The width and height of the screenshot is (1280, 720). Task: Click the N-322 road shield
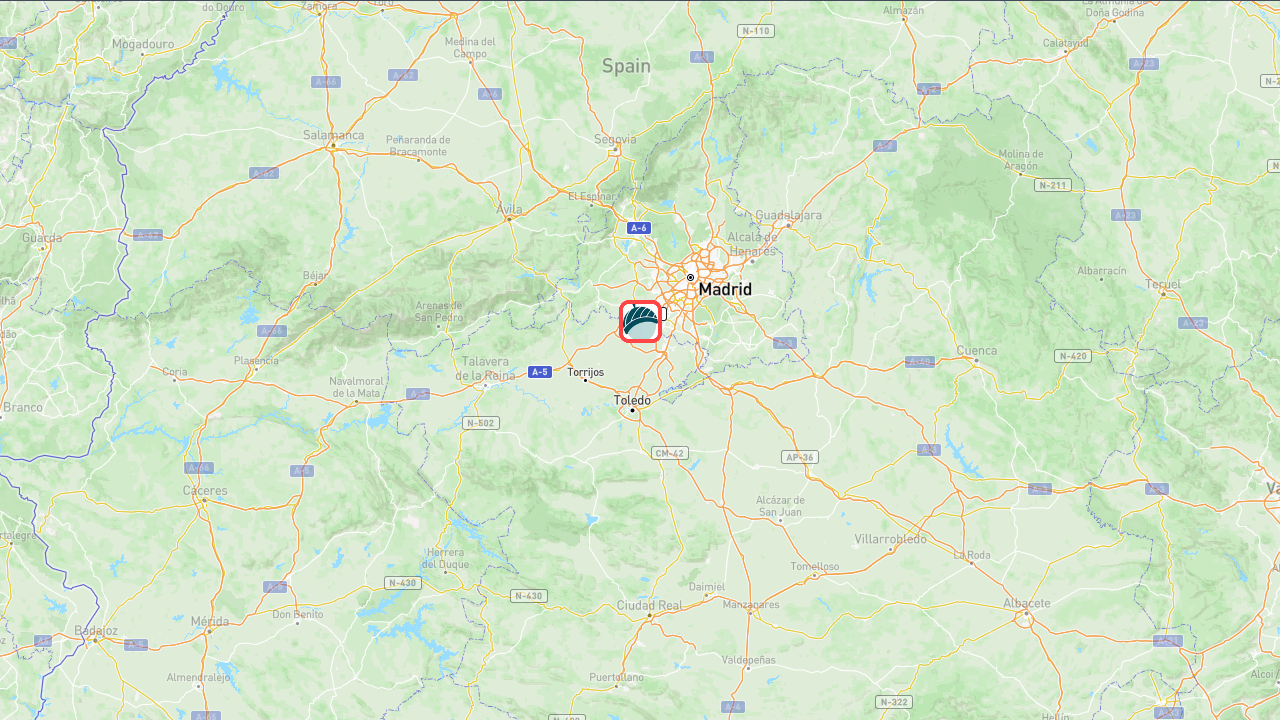894,702
